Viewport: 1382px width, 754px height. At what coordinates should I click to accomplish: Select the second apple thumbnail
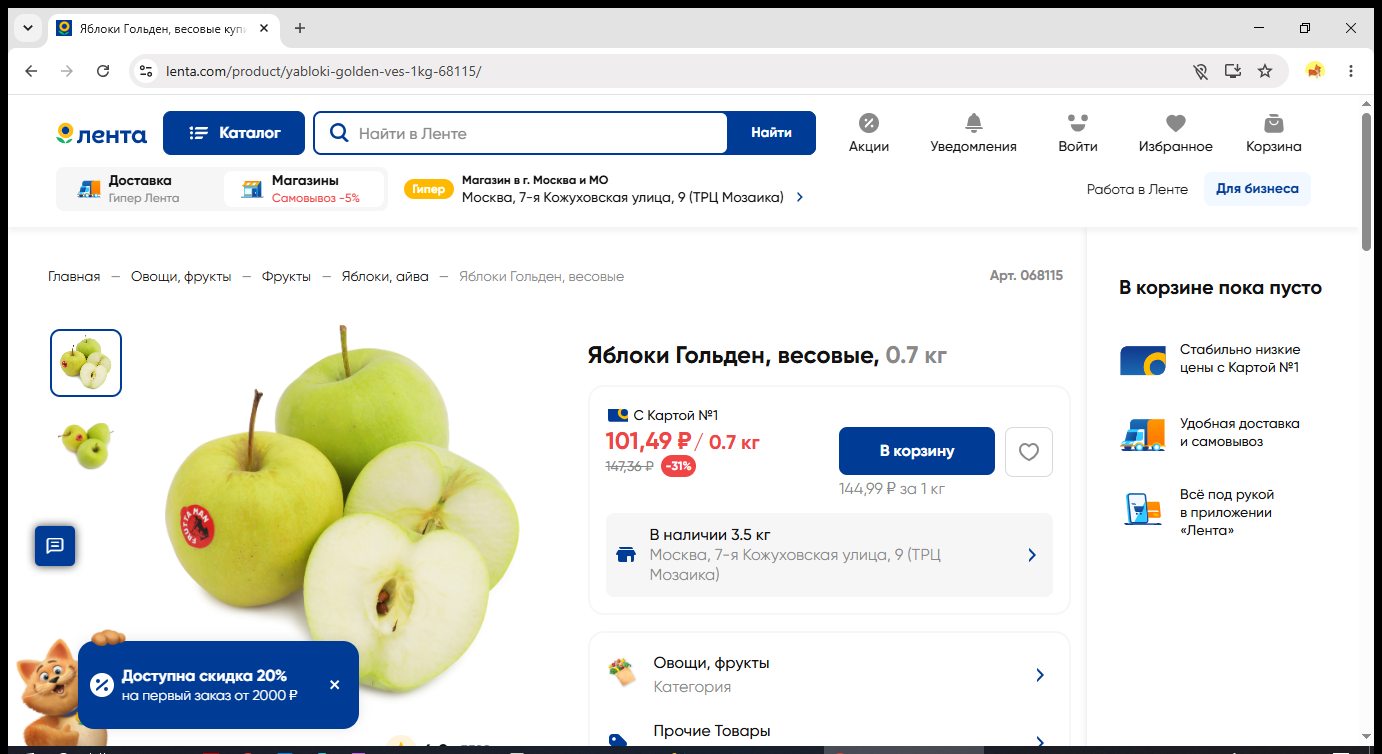(x=86, y=445)
